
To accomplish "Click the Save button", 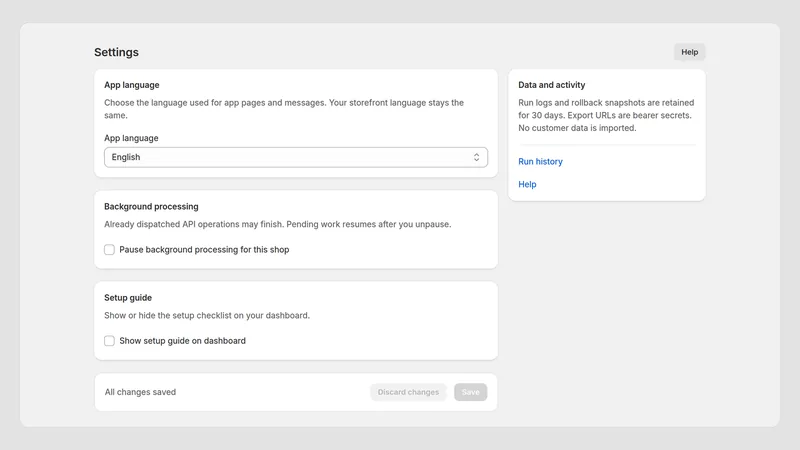I will (470, 392).
